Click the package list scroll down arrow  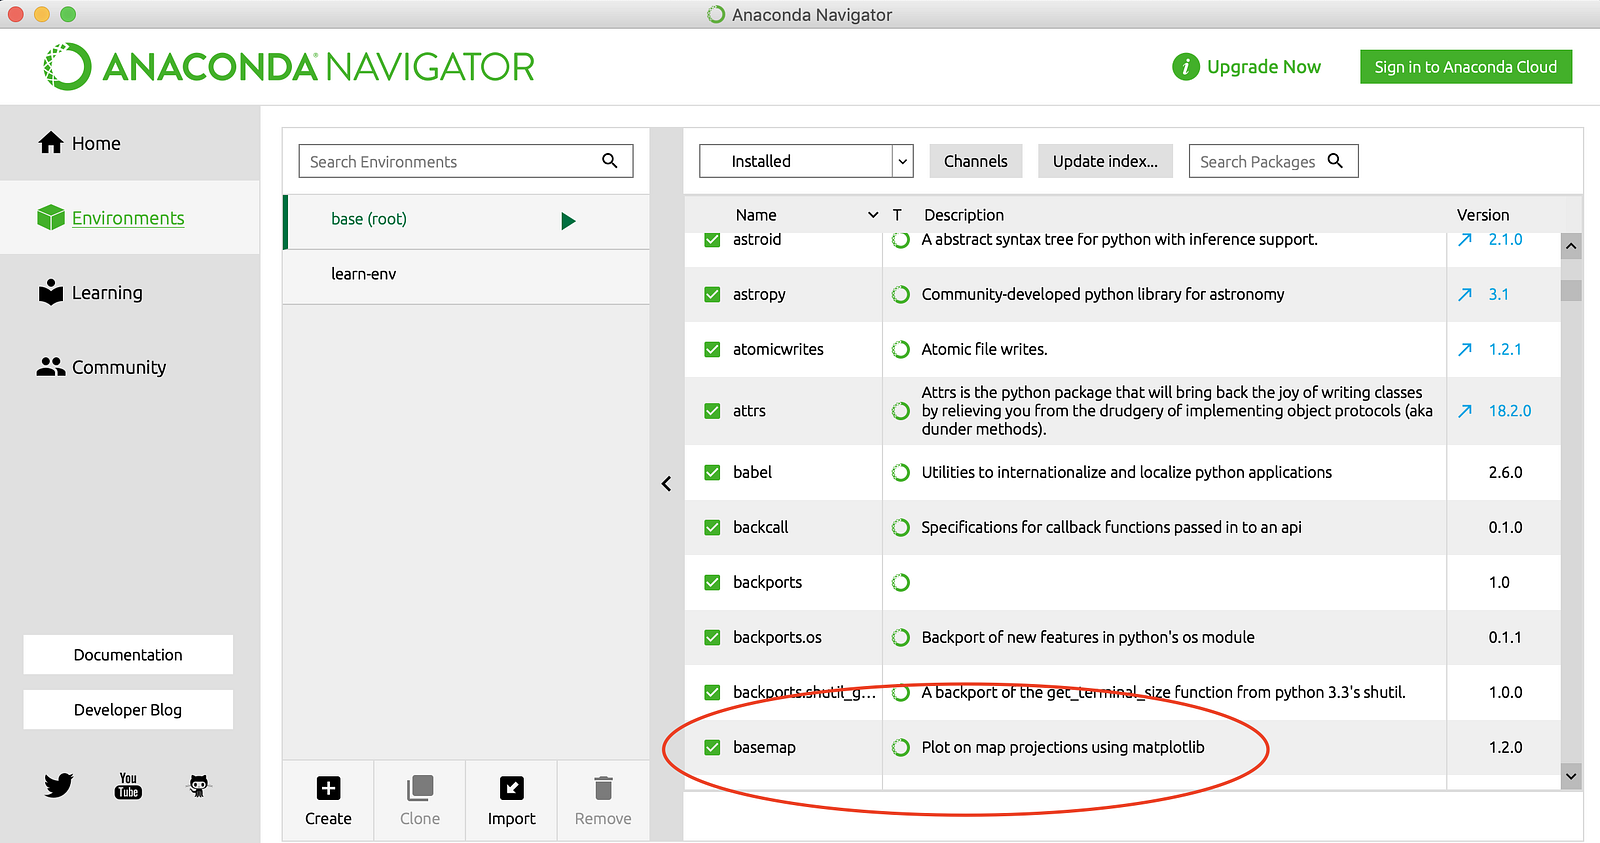1571,776
